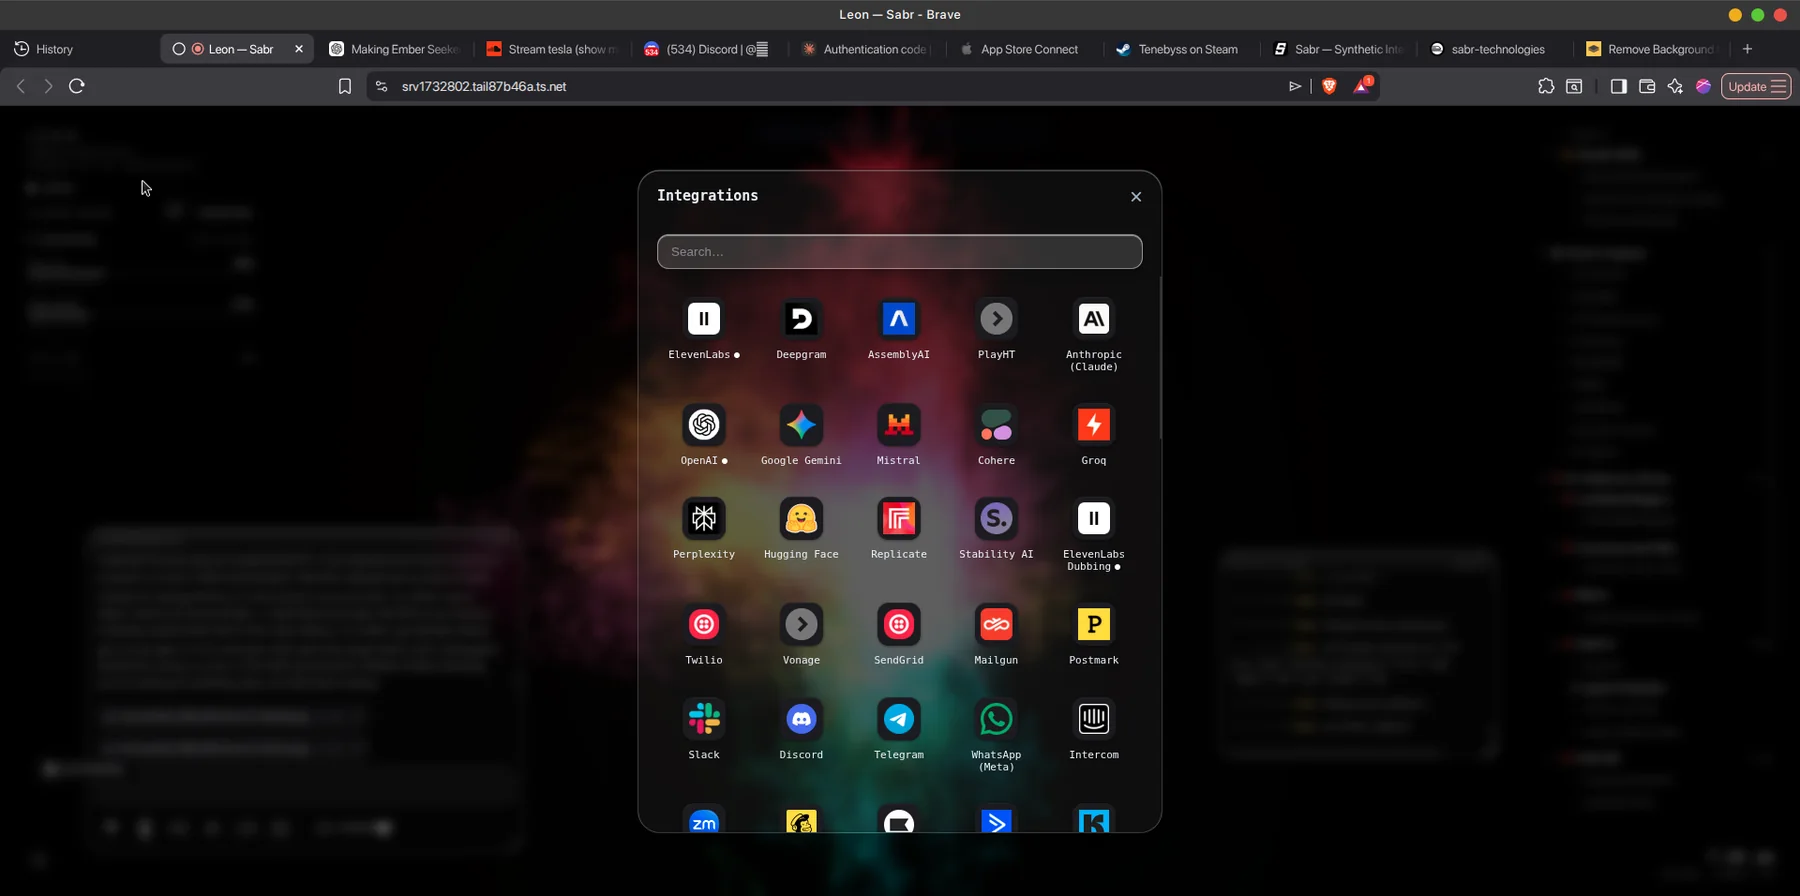1800x896 pixels.
Task: Choose the Groq integration
Action: (x=1094, y=425)
